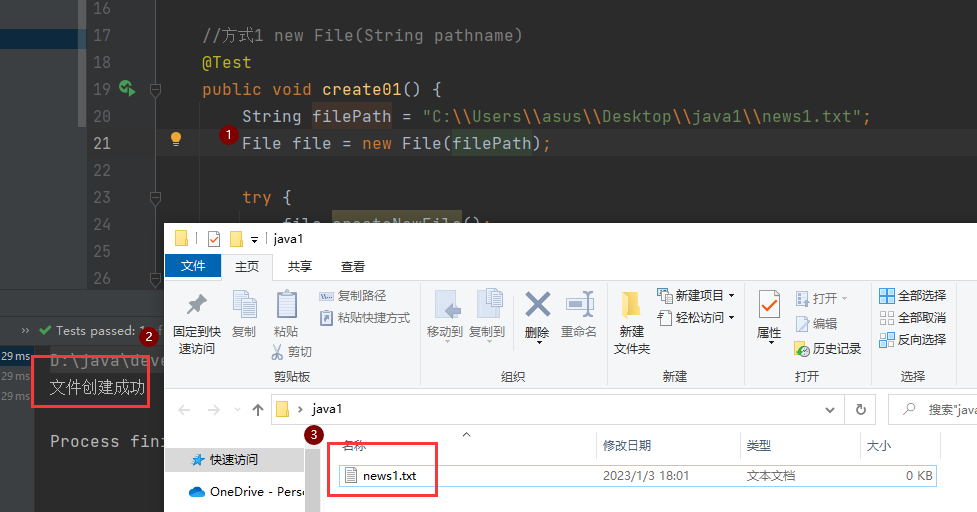Click the @Test annotation
This screenshot has width=977, height=512.
(x=227, y=62)
